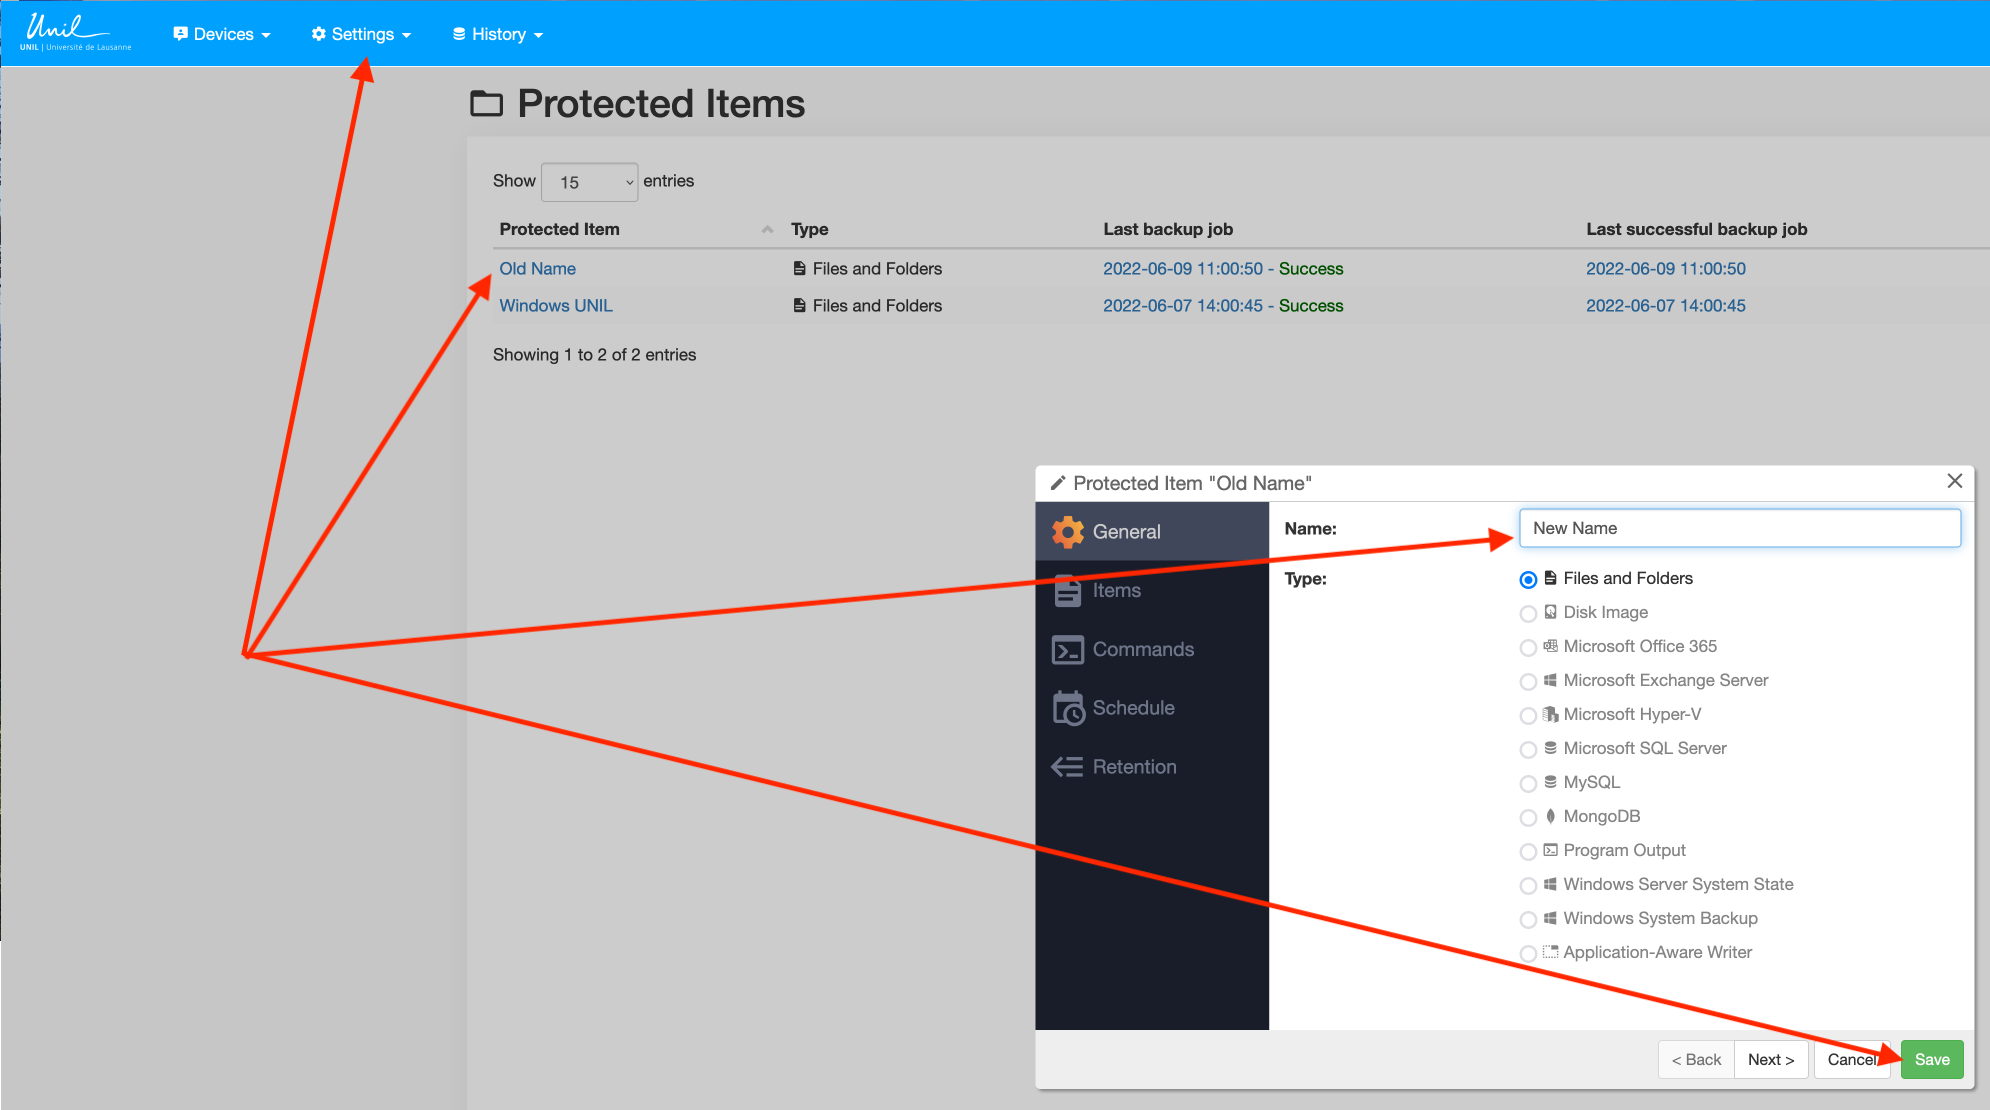The height and width of the screenshot is (1110, 1990).
Task: Click the Retention arrow-list icon
Action: (x=1067, y=767)
